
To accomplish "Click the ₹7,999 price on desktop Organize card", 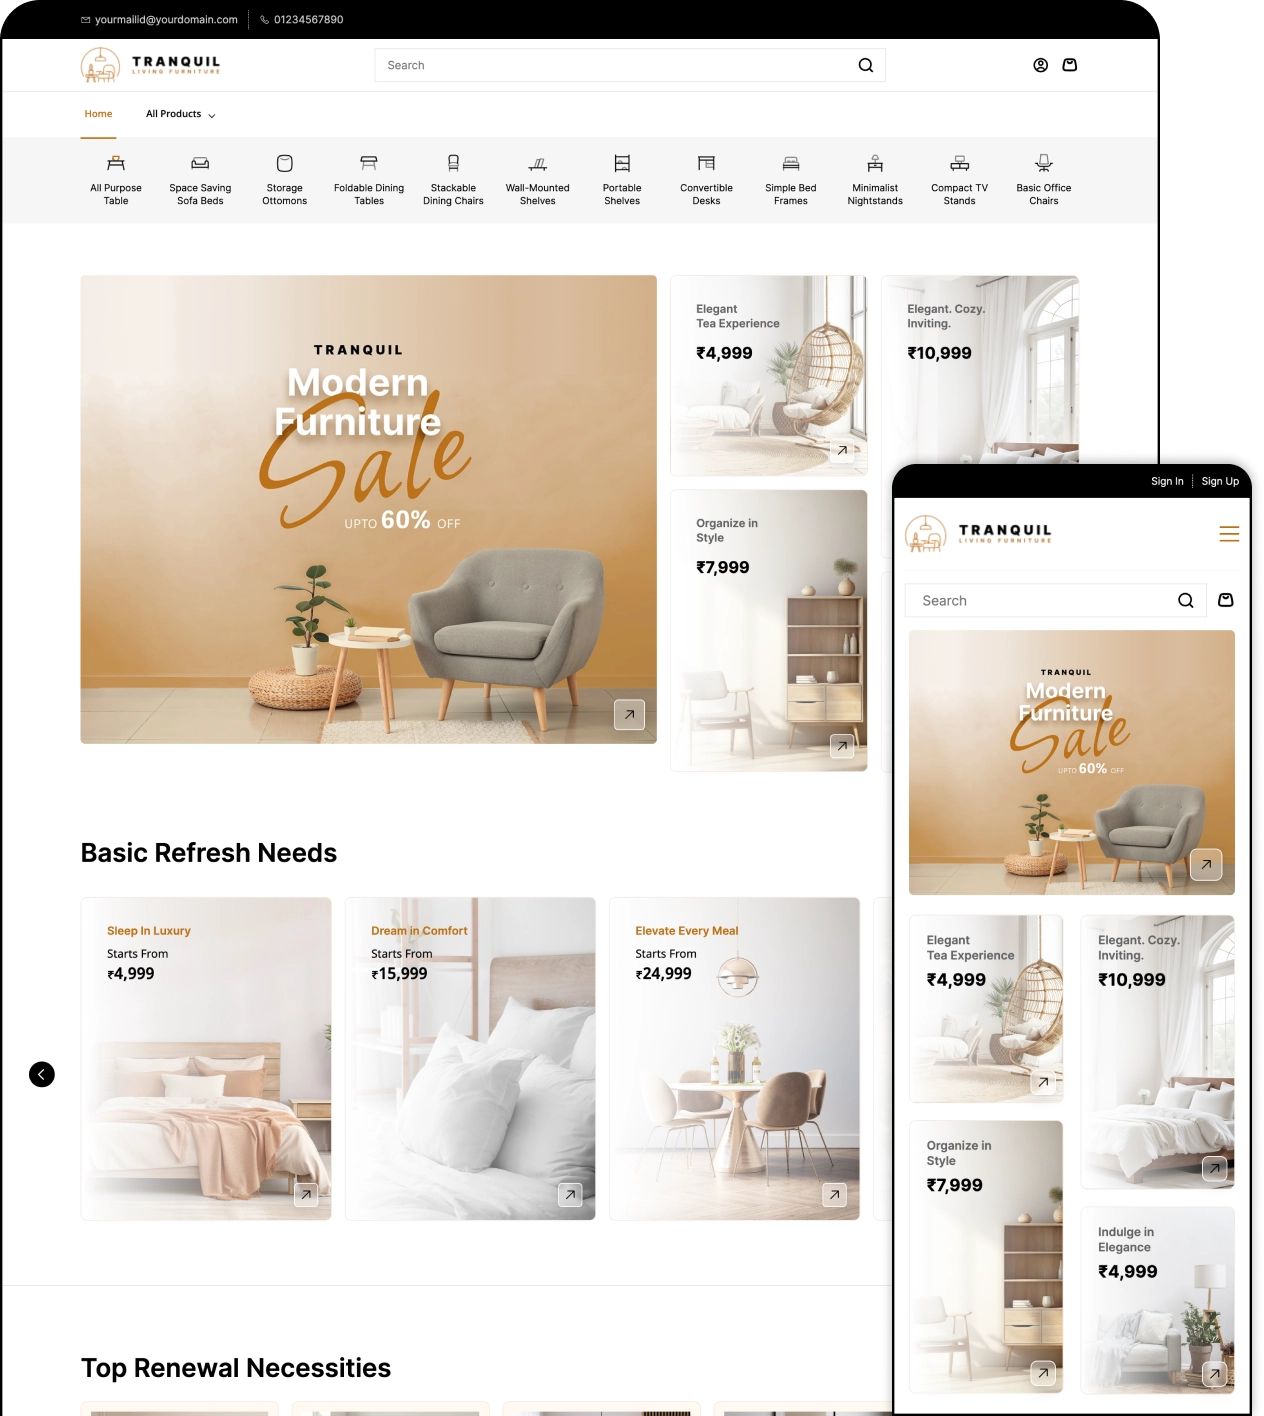I will (723, 567).
